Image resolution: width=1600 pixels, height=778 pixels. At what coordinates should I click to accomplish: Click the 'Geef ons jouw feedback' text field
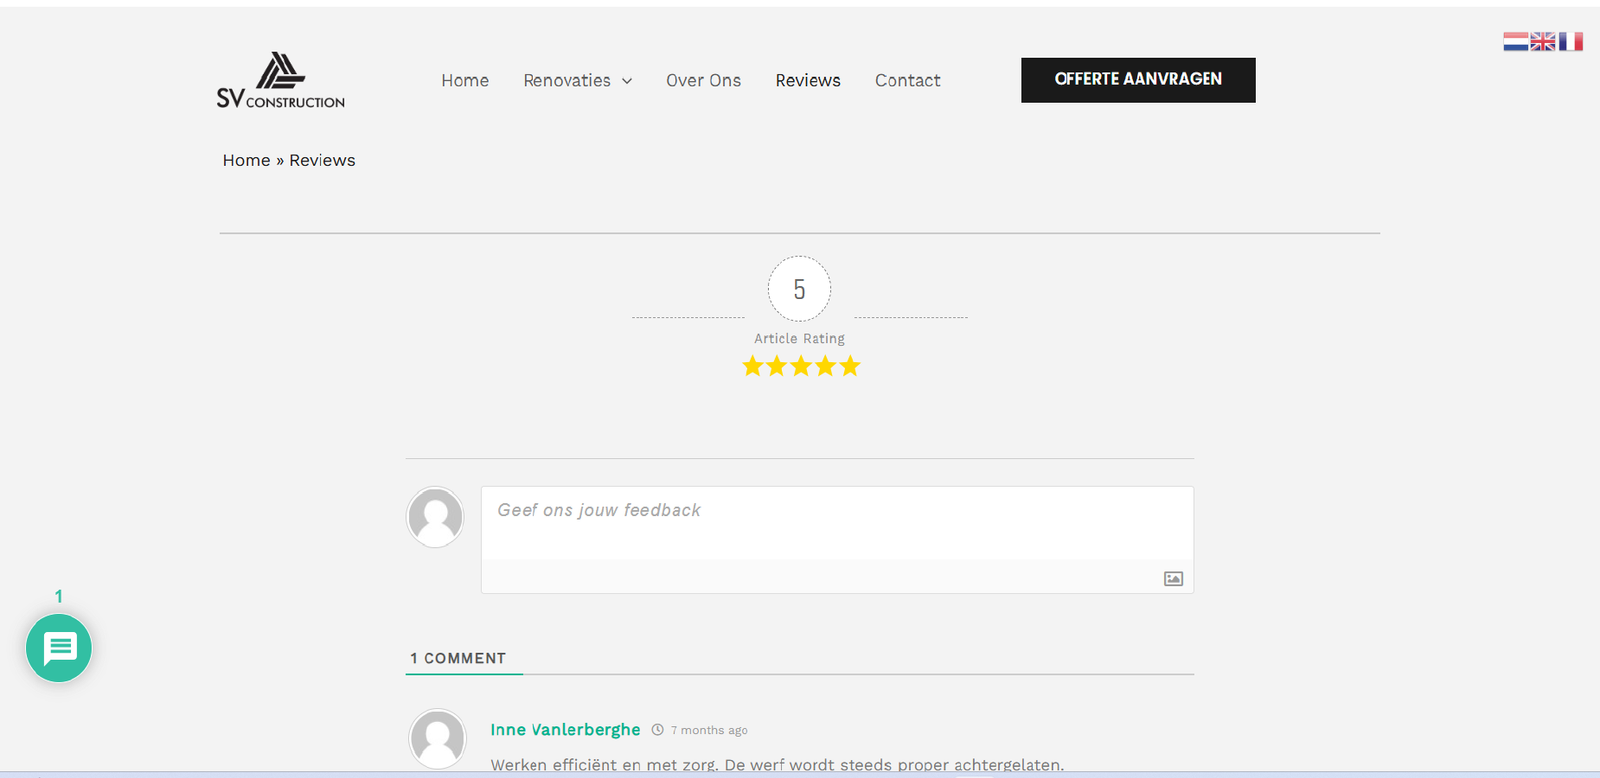click(x=836, y=522)
